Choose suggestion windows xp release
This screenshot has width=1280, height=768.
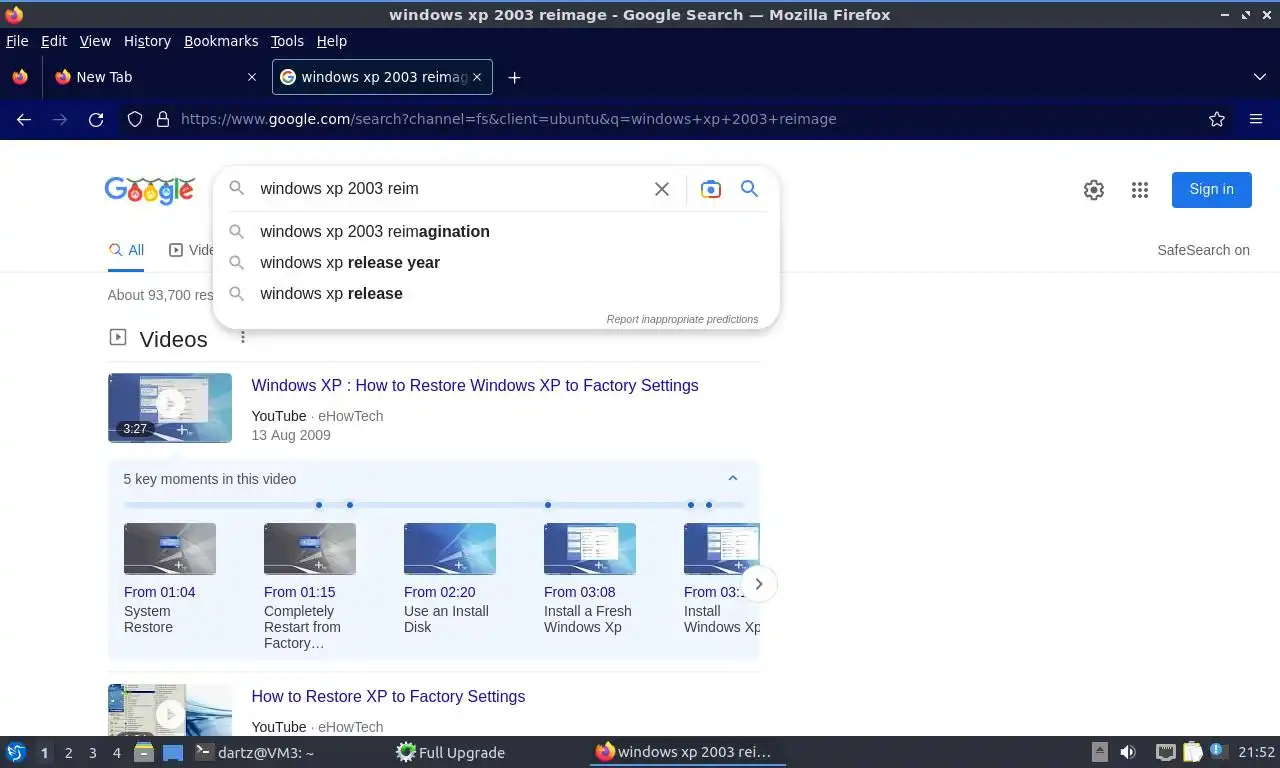tap(496, 293)
